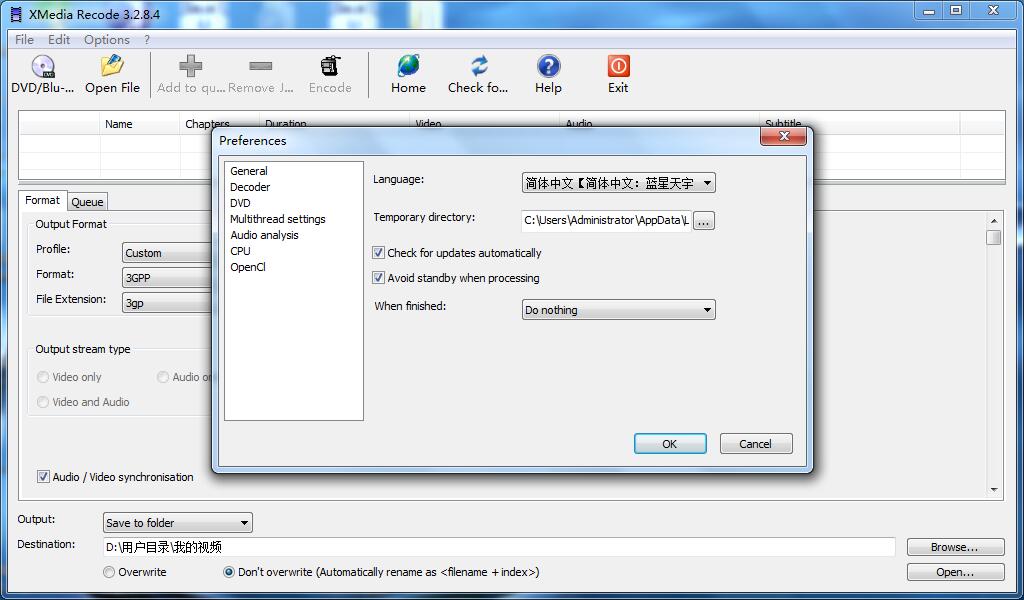This screenshot has width=1024, height=600.
Task: Open the Options menu
Action: pos(106,39)
